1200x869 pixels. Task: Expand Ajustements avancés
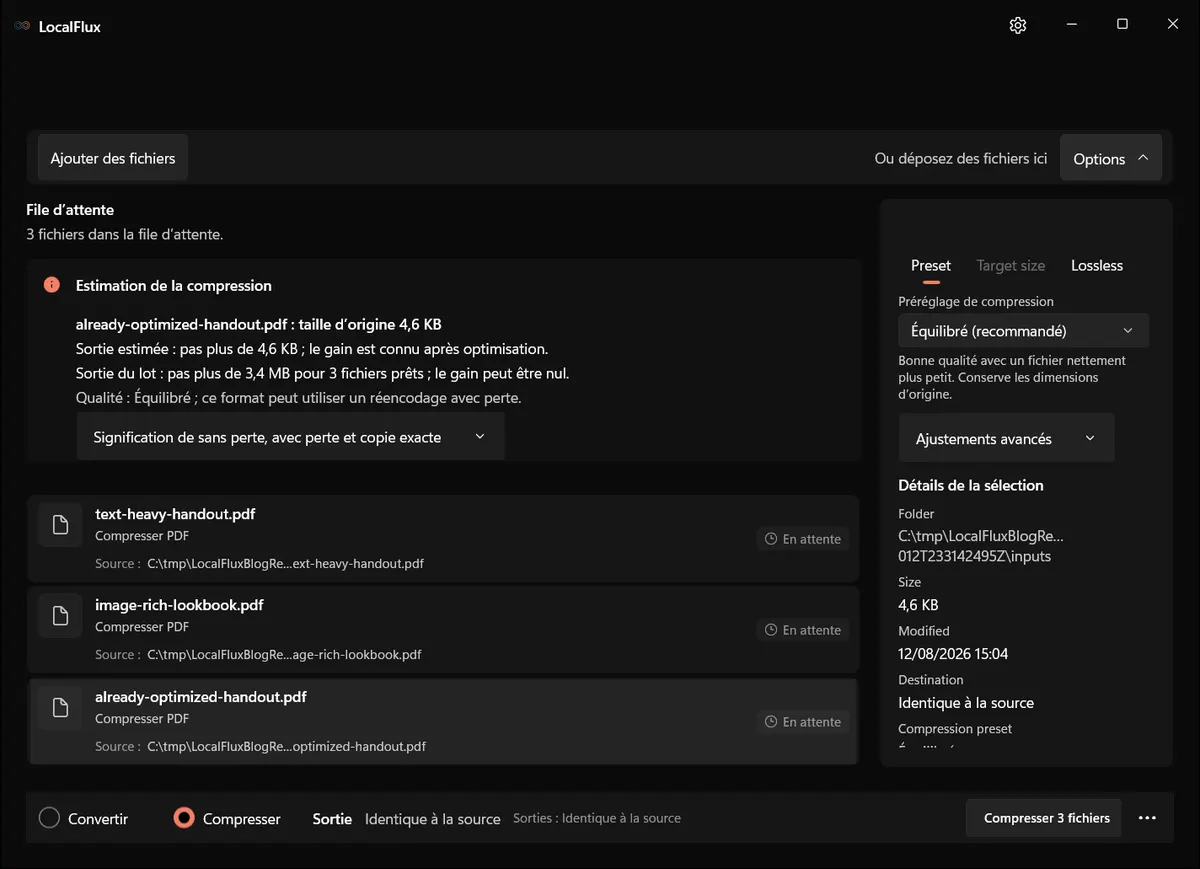1006,438
